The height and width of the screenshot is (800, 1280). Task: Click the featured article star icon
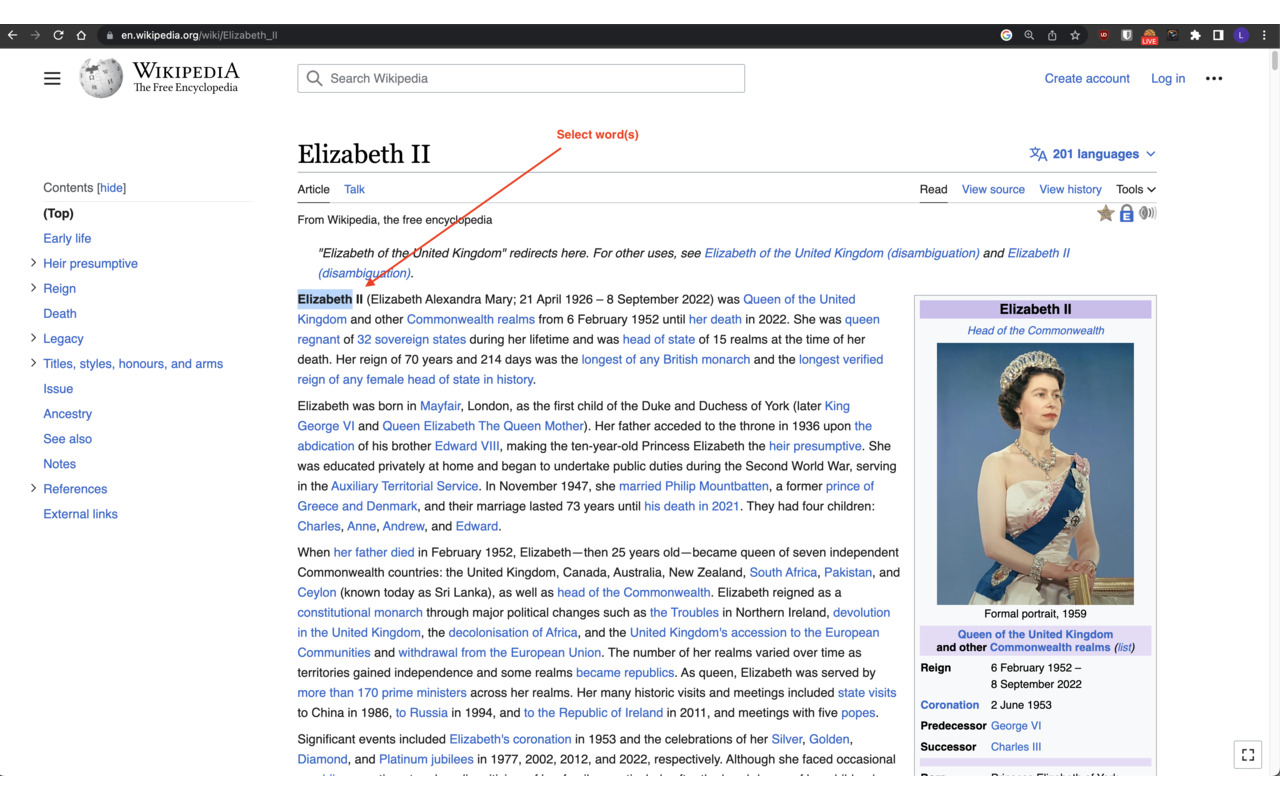1105,213
